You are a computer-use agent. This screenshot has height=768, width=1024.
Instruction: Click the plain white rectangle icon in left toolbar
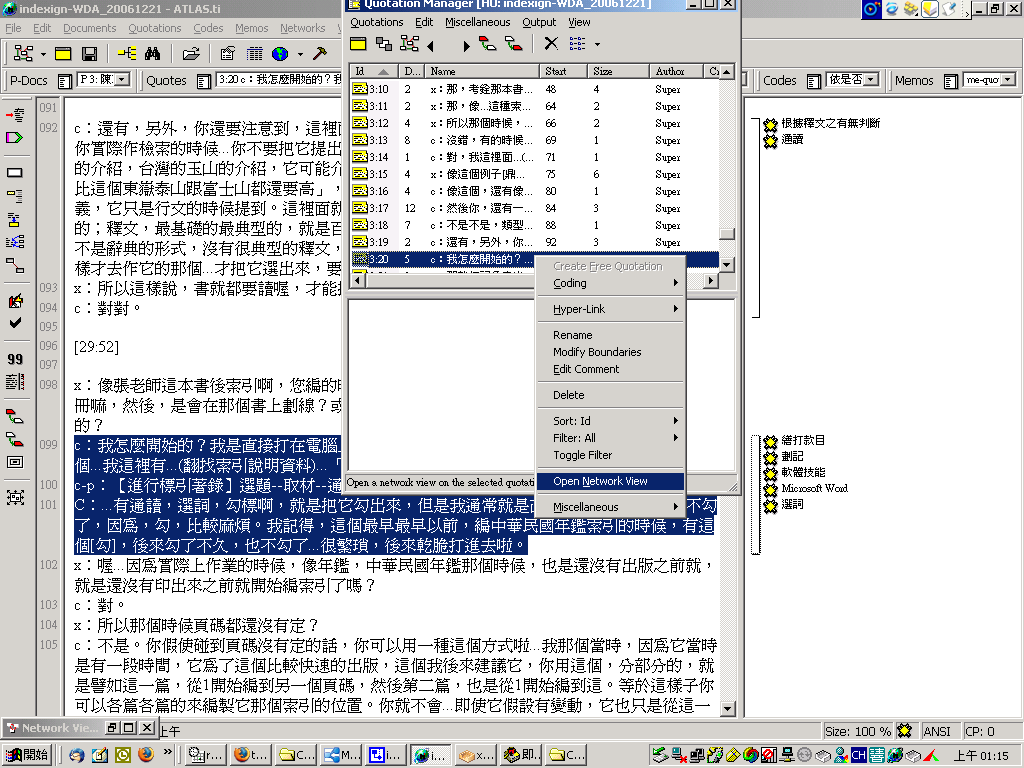[15, 173]
